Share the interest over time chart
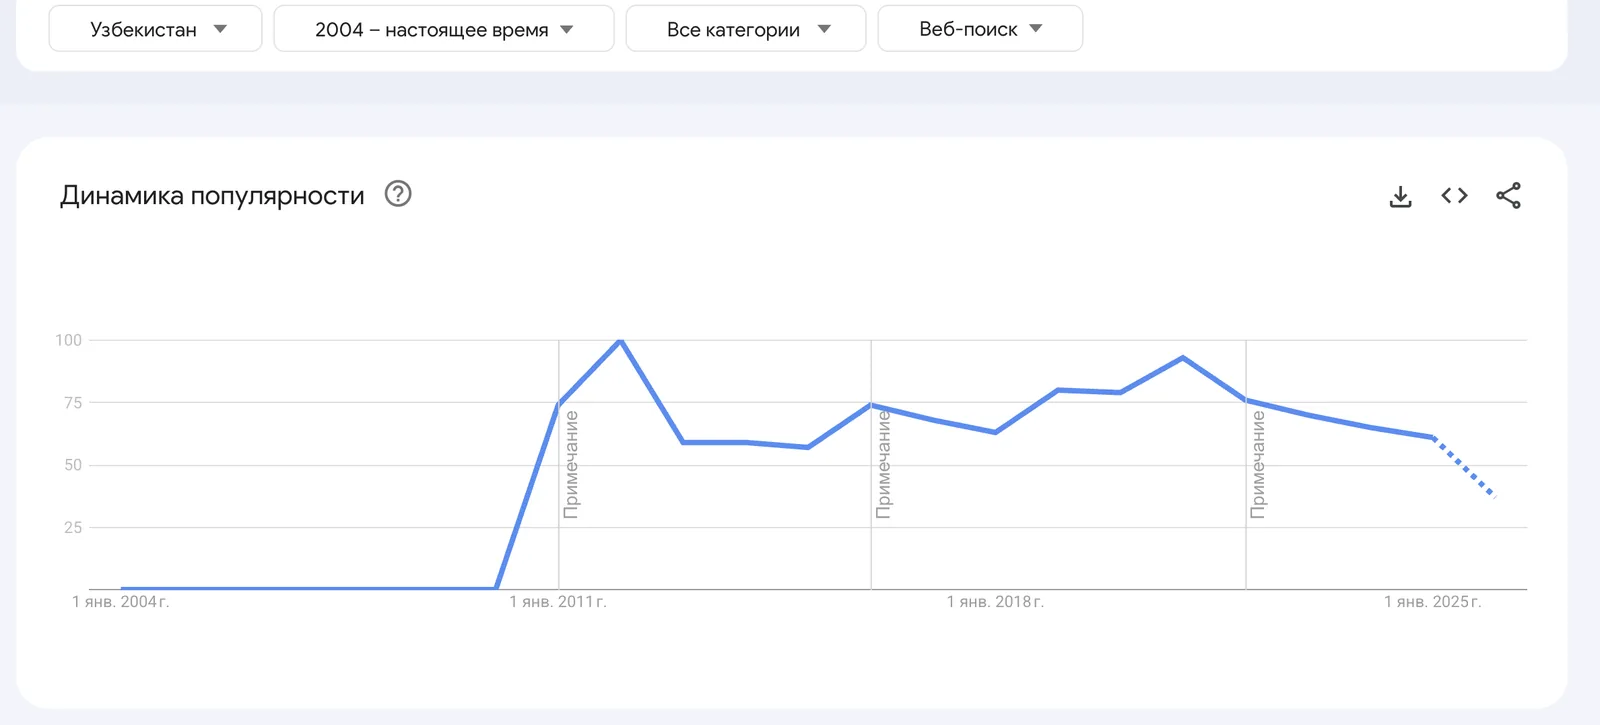The width and height of the screenshot is (1600, 725). 1508,196
